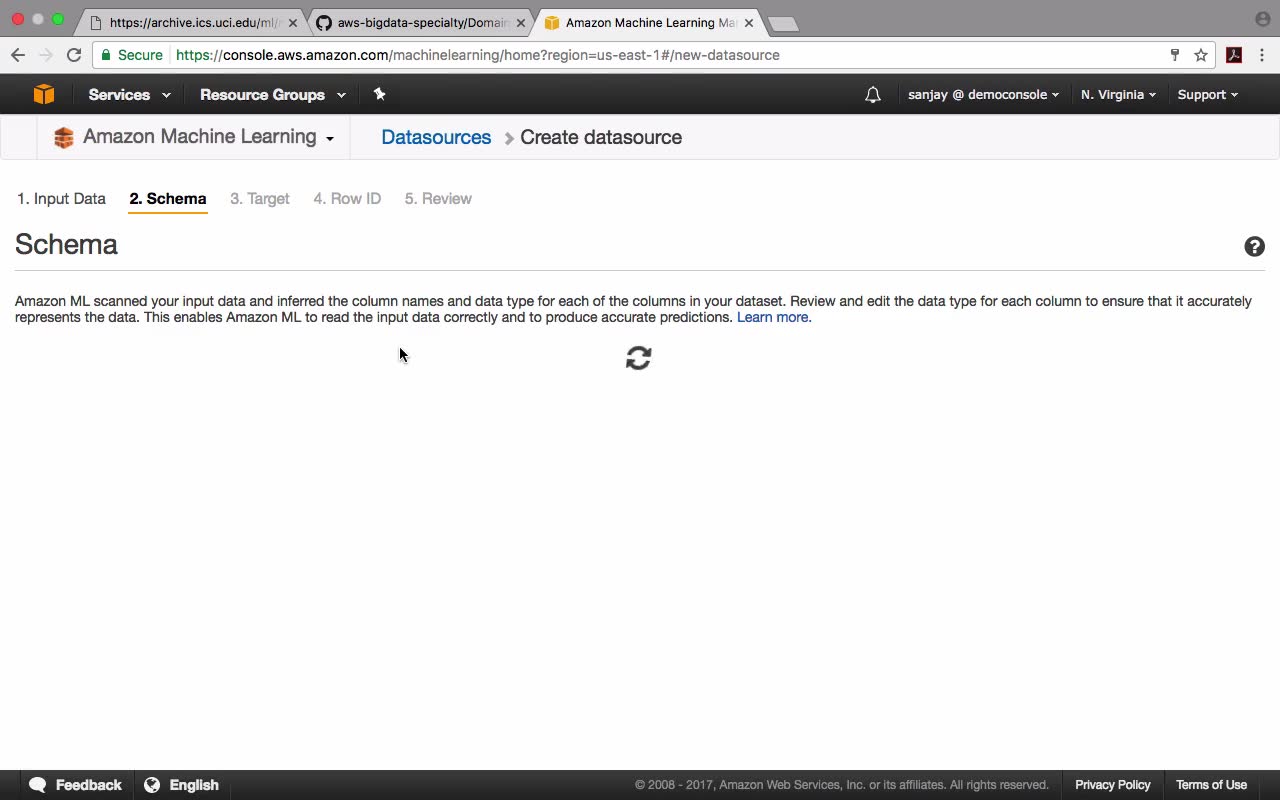Click the Feedback speech bubble icon
This screenshot has width=1280, height=800.
pos(38,785)
